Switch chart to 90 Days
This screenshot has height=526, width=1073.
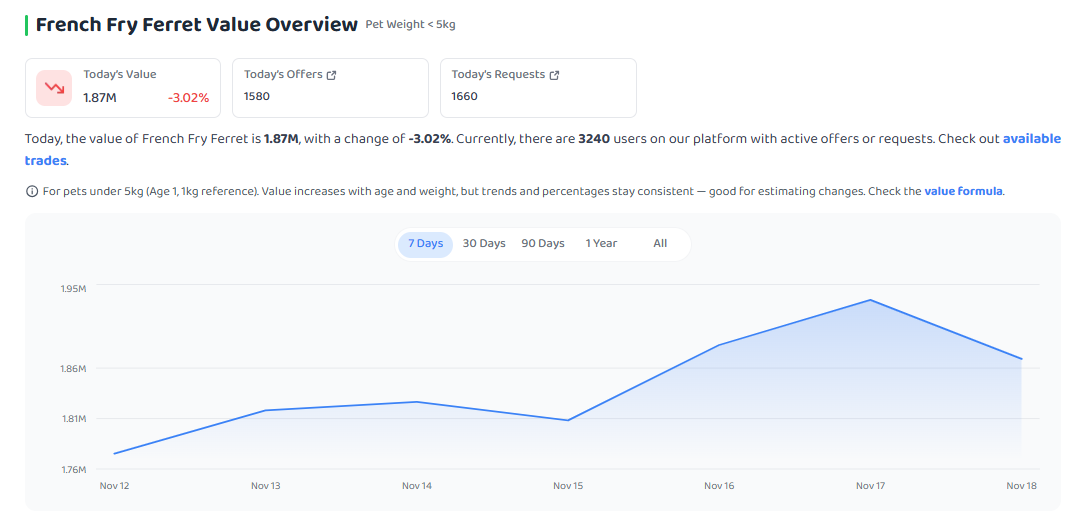click(x=543, y=244)
